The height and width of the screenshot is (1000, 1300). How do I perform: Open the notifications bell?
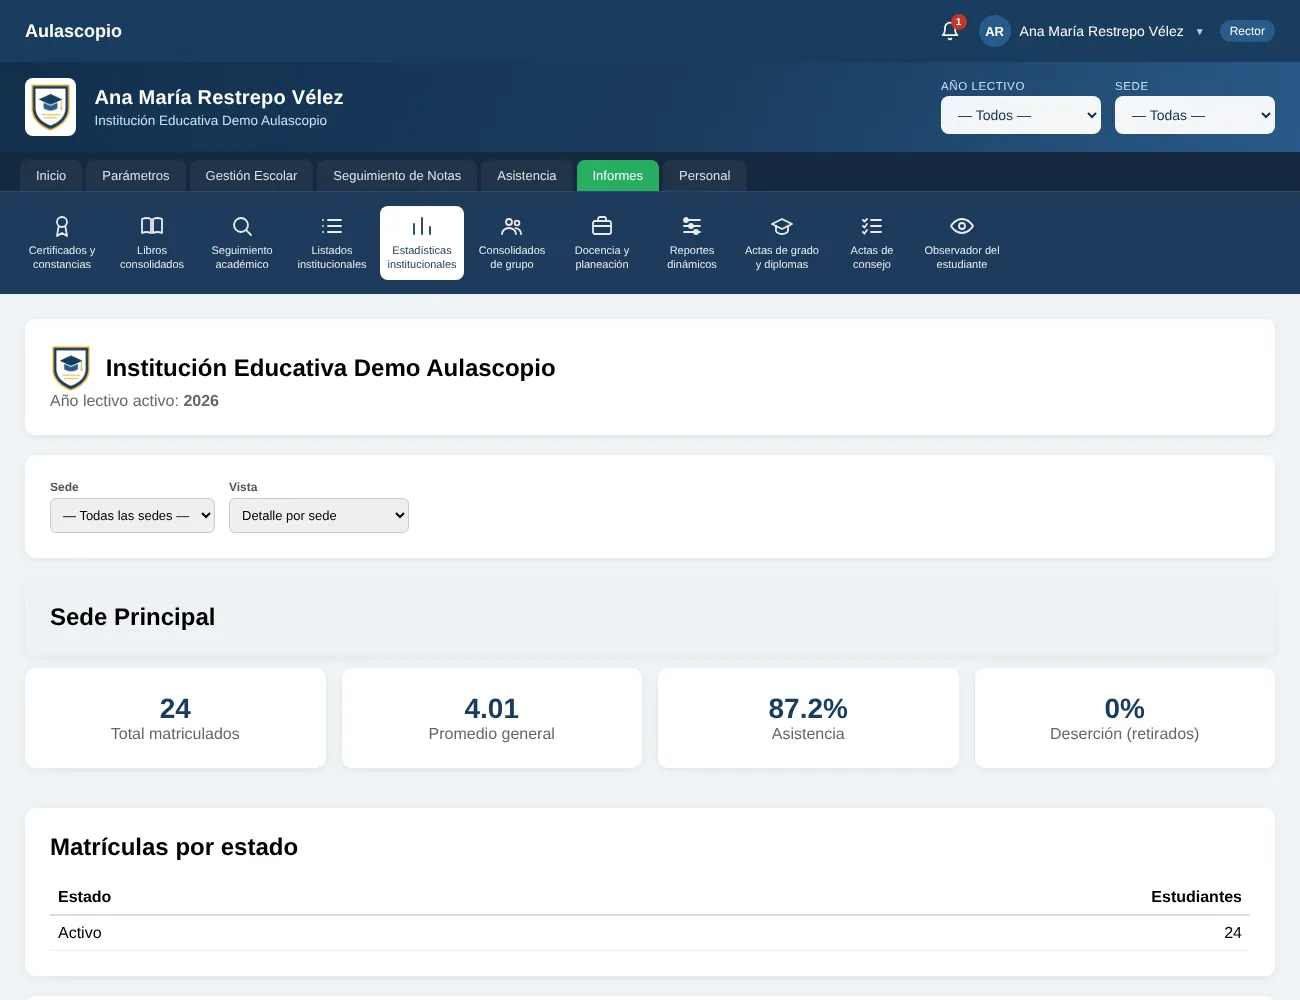coord(950,31)
